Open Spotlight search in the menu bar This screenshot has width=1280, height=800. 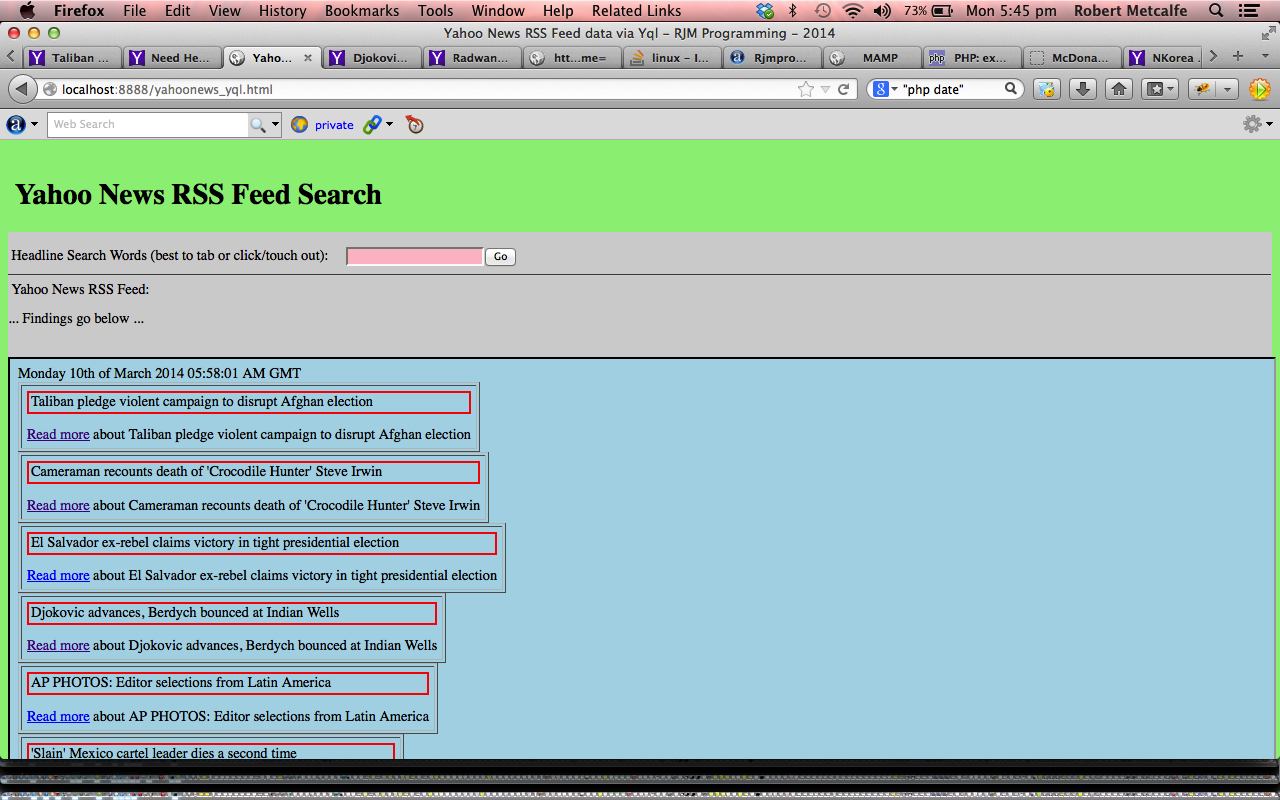point(1216,11)
